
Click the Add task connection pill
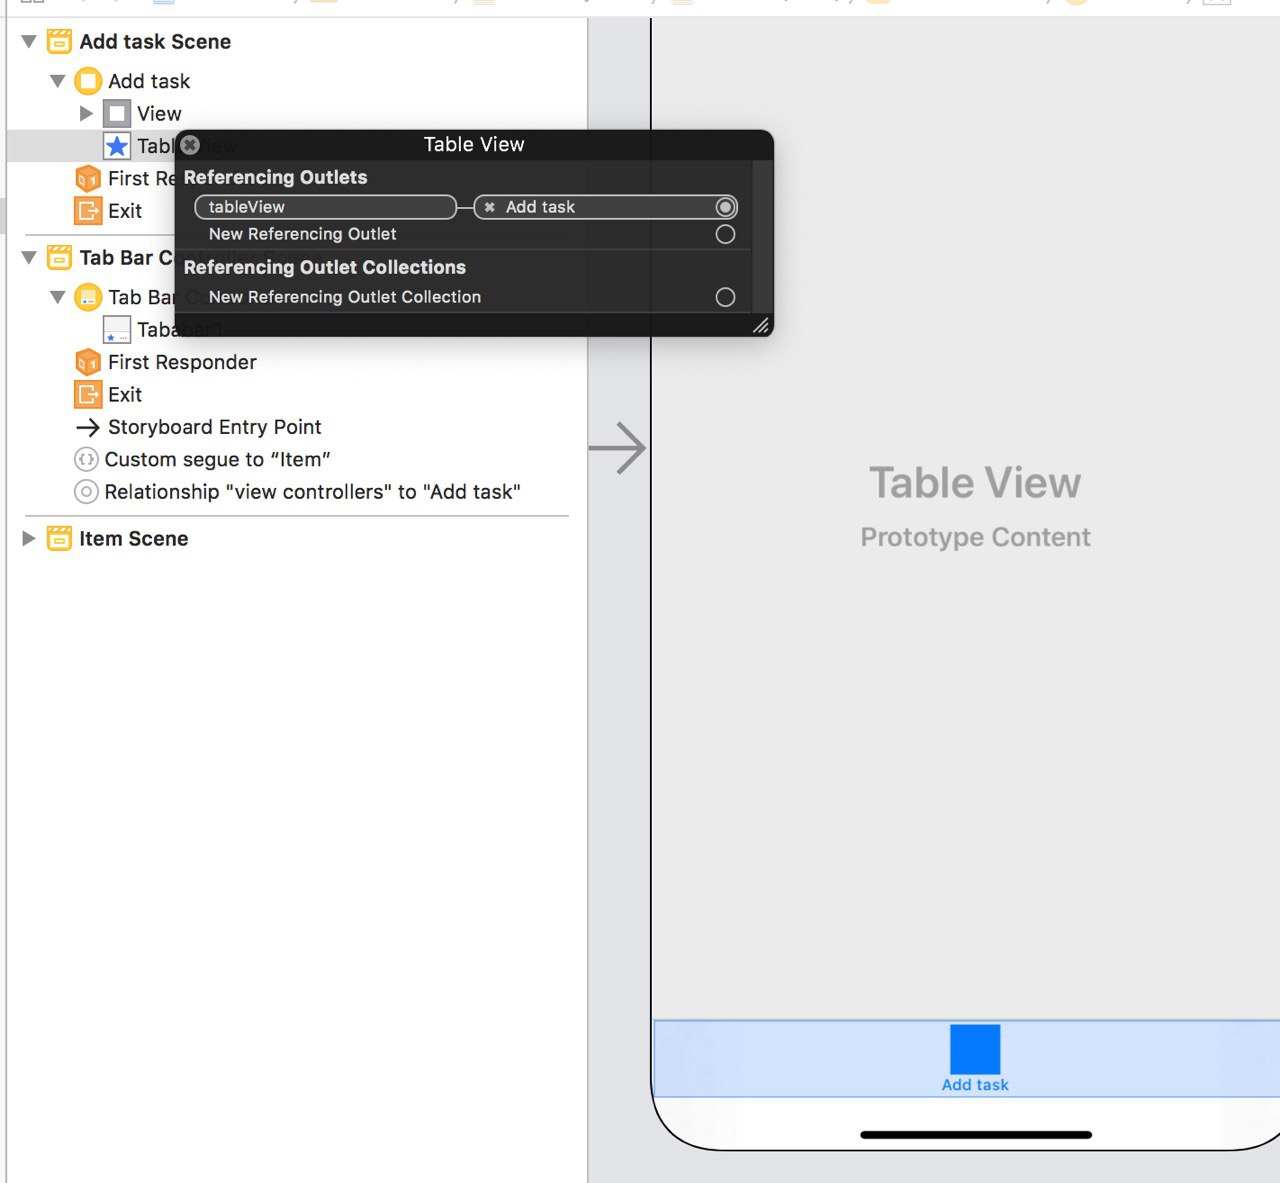point(605,207)
